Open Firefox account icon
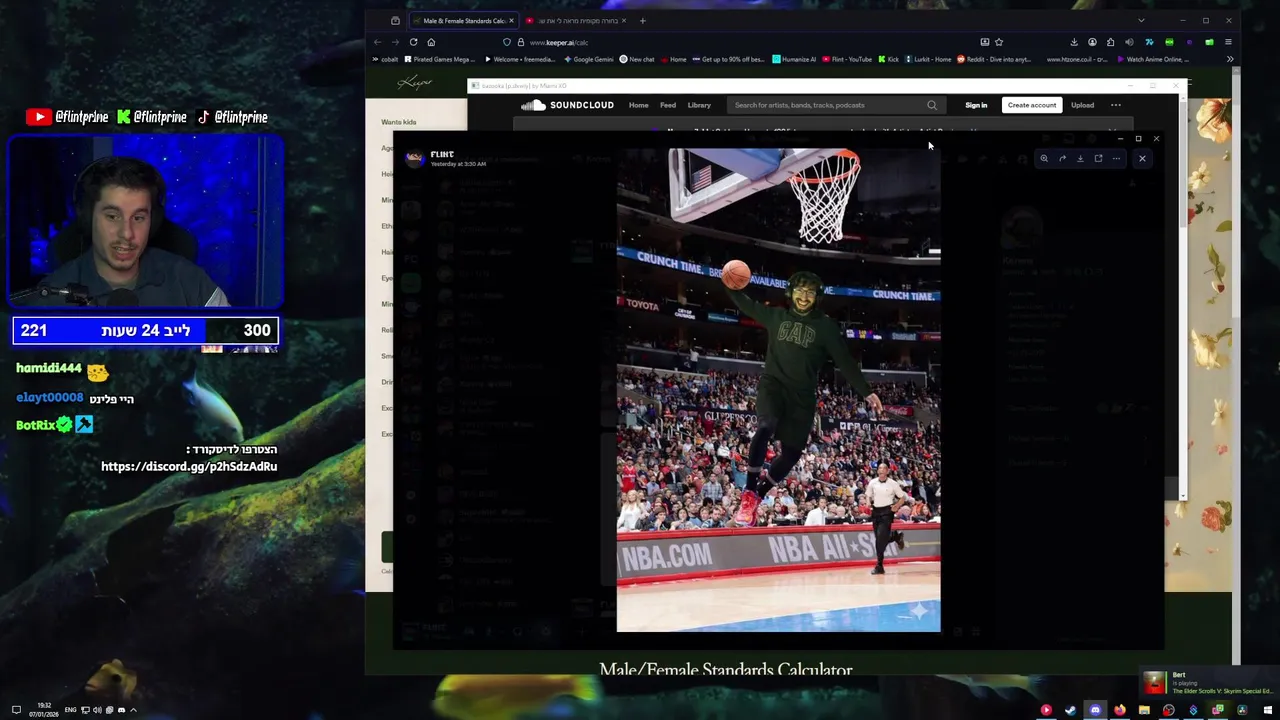 tap(1092, 42)
